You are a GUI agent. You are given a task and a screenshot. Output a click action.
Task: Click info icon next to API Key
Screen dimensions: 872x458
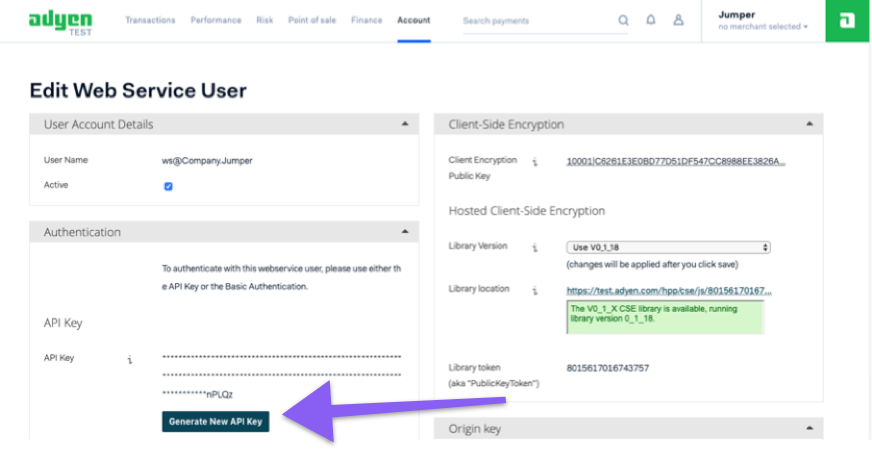click(x=130, y=360)
